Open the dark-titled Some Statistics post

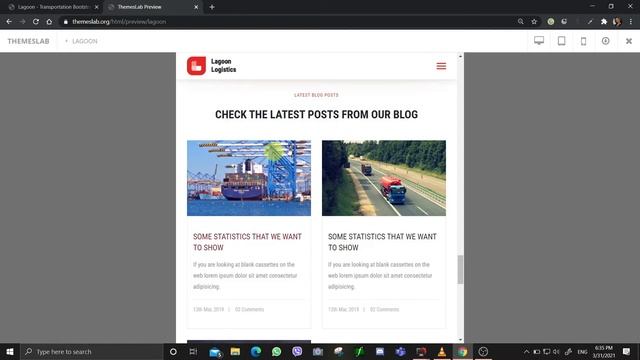coord(382,242)
